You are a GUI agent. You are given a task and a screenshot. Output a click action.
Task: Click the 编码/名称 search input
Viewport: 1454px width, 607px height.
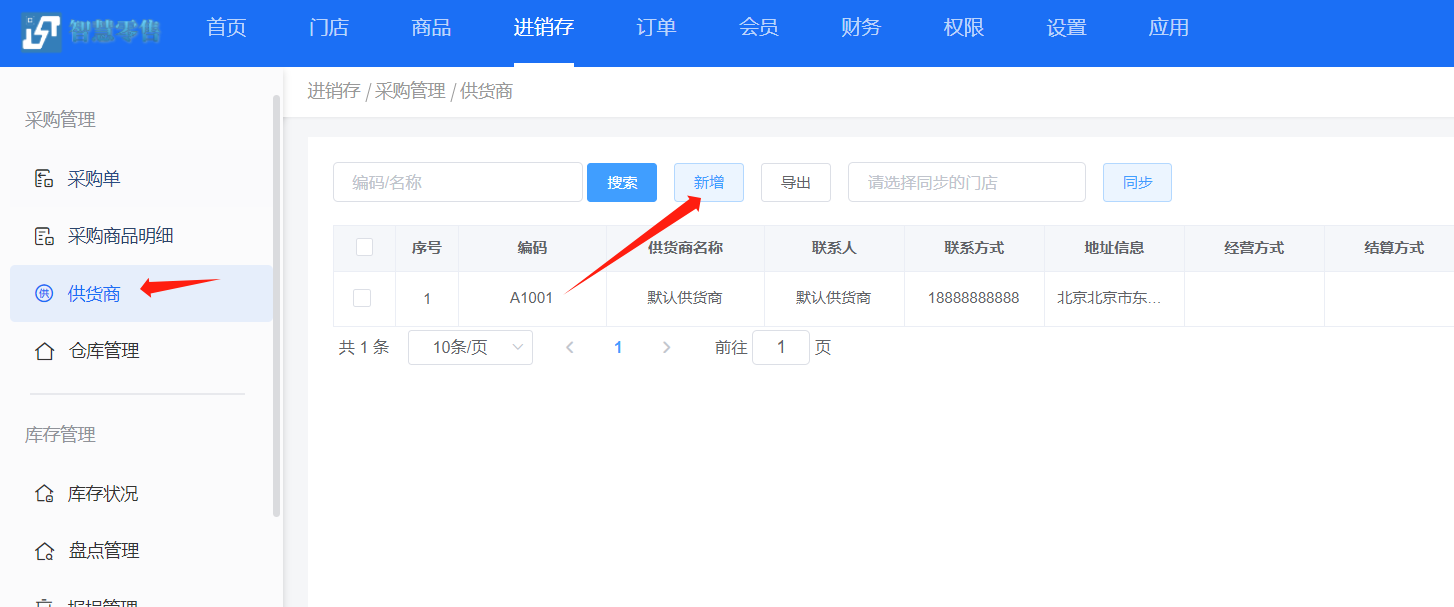458,182
